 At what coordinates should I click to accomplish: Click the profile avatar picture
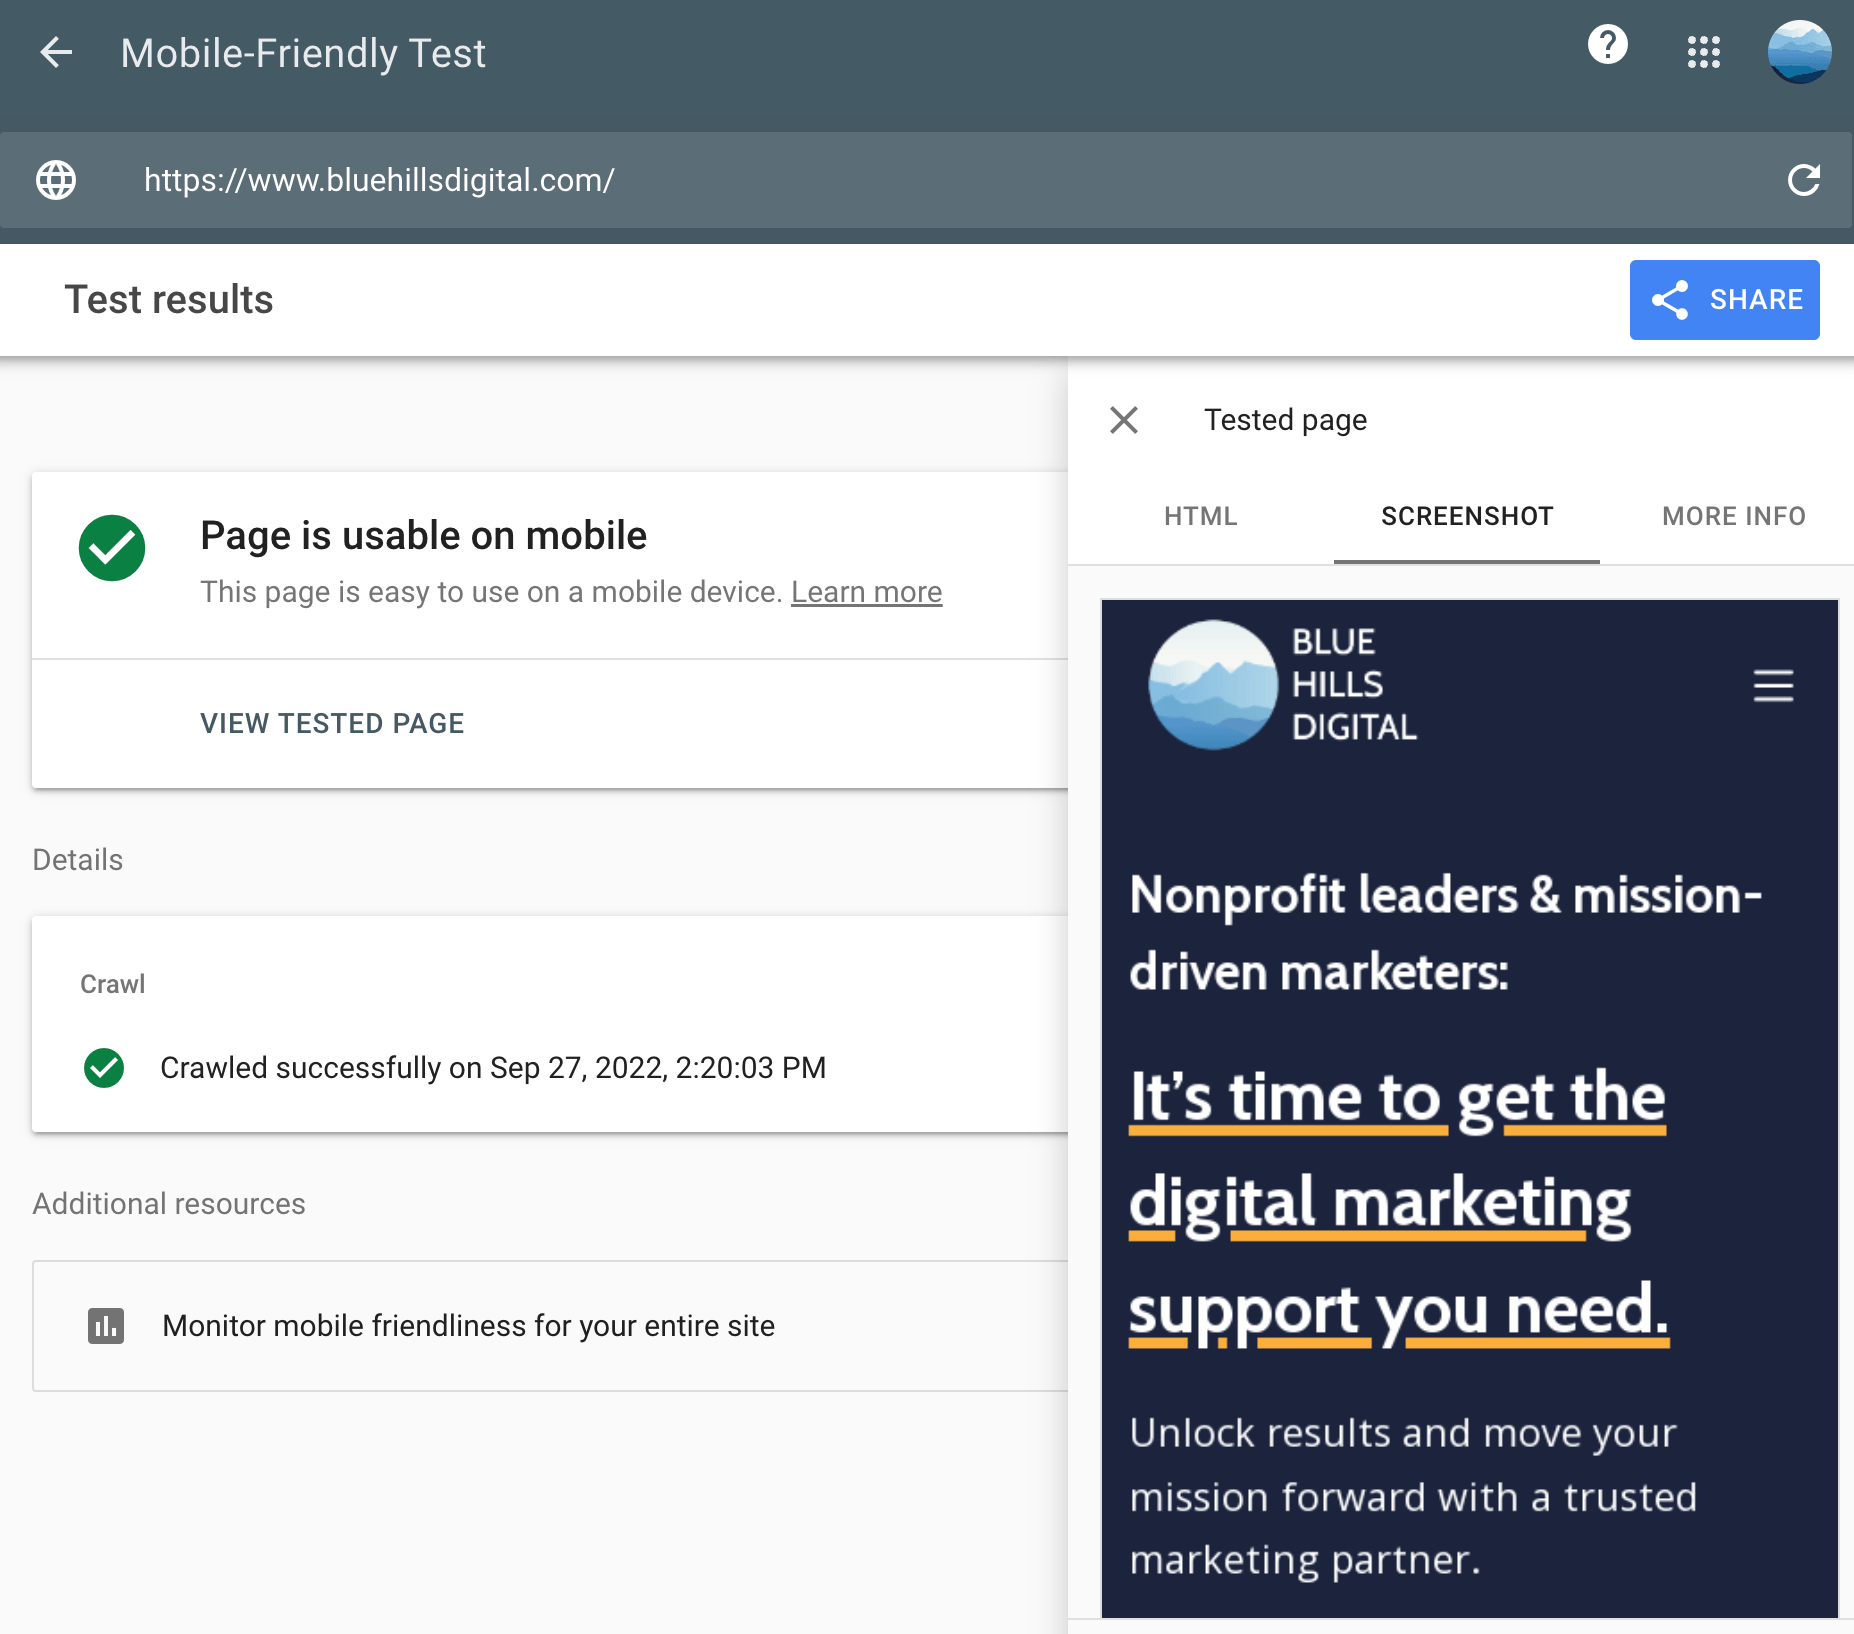click(1801, 53)
